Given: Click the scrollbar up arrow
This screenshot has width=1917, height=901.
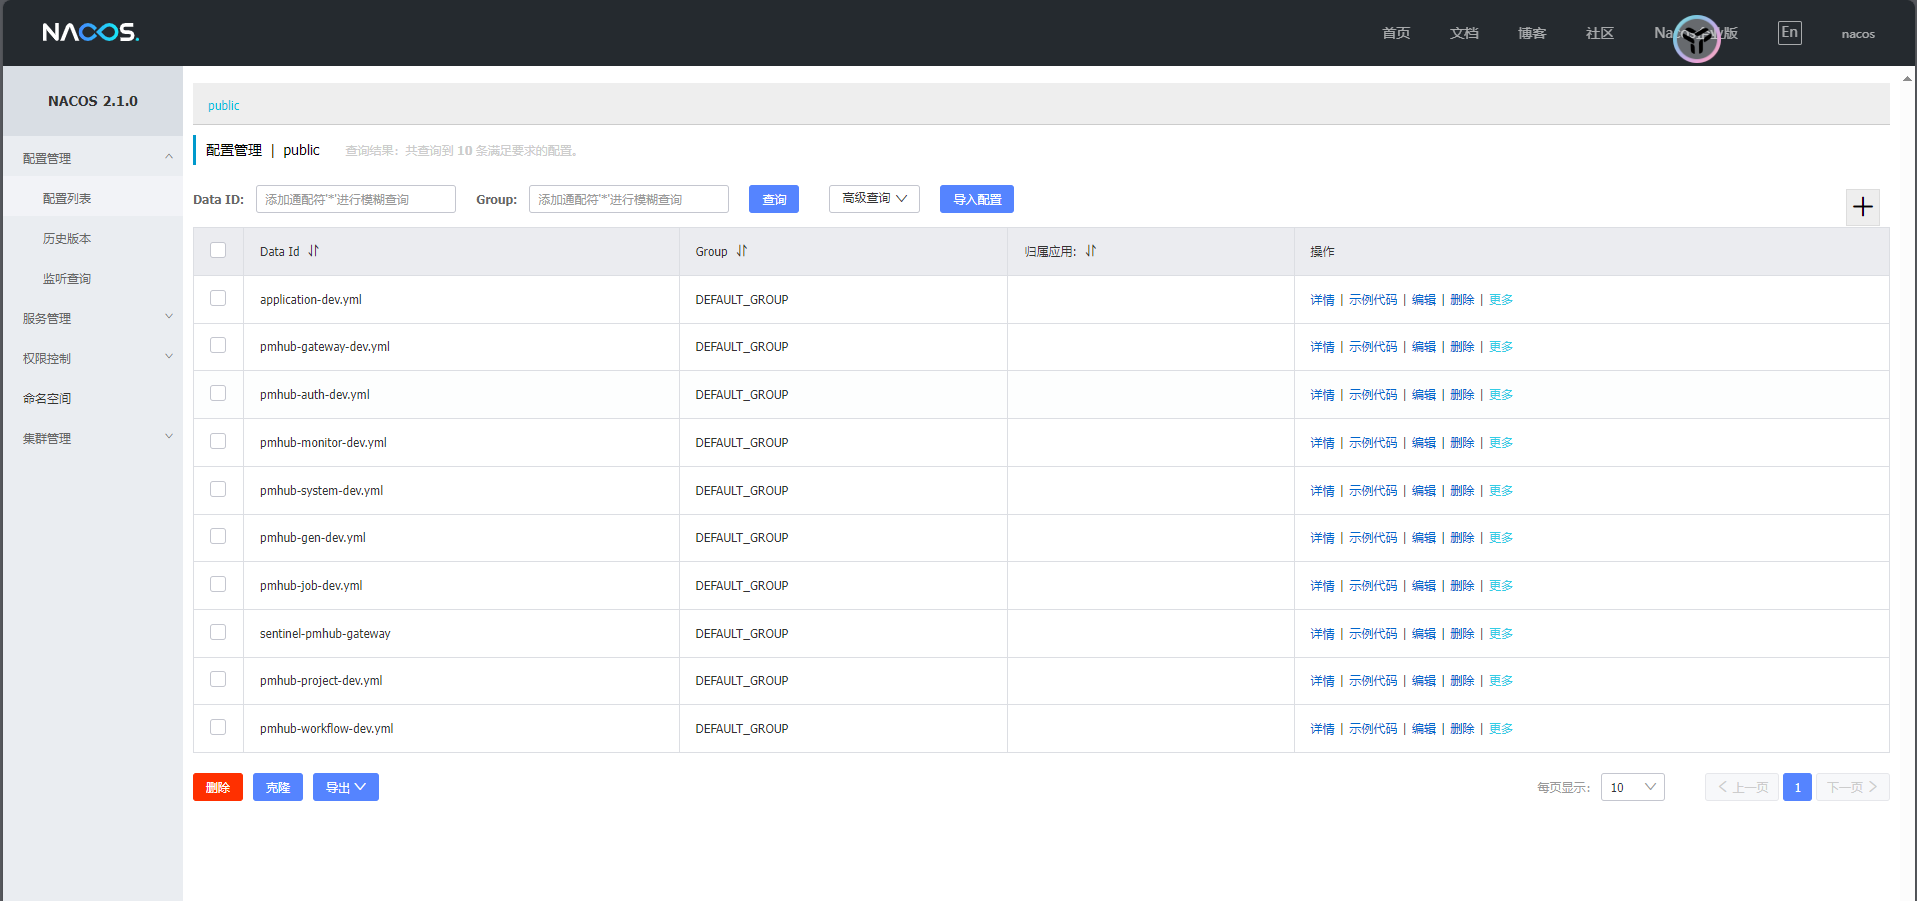Looking at the screenshot, I should [x=1908, y=77].
